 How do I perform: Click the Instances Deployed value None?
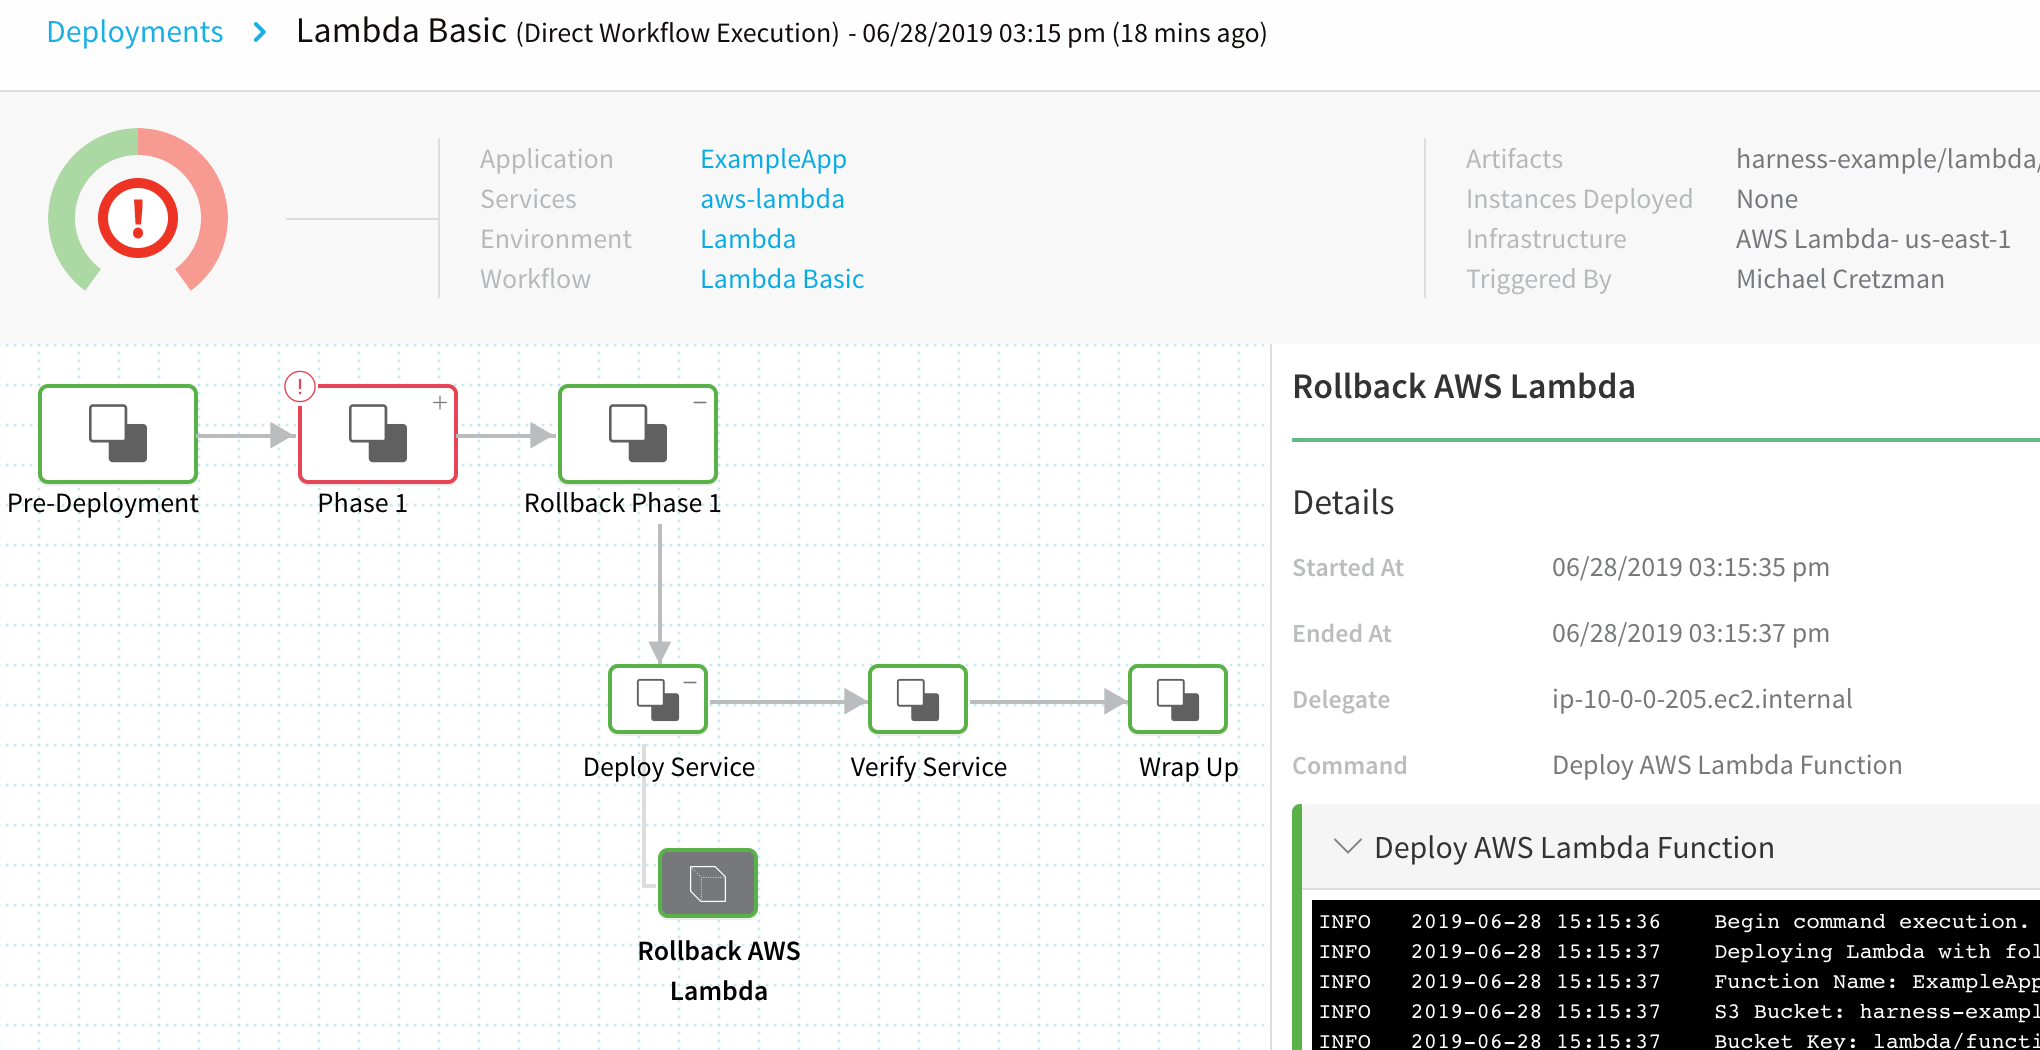click(x=1767, y=199)
